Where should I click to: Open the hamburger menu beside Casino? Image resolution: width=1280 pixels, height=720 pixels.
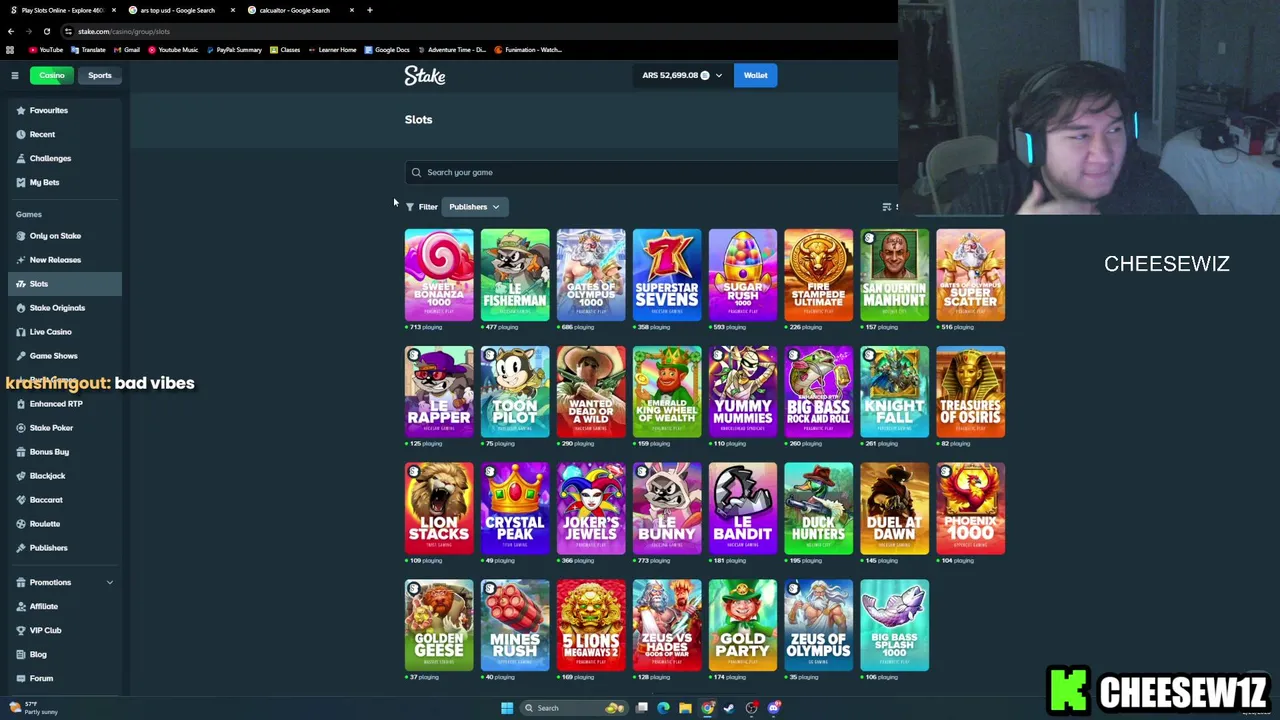point(14,75)
